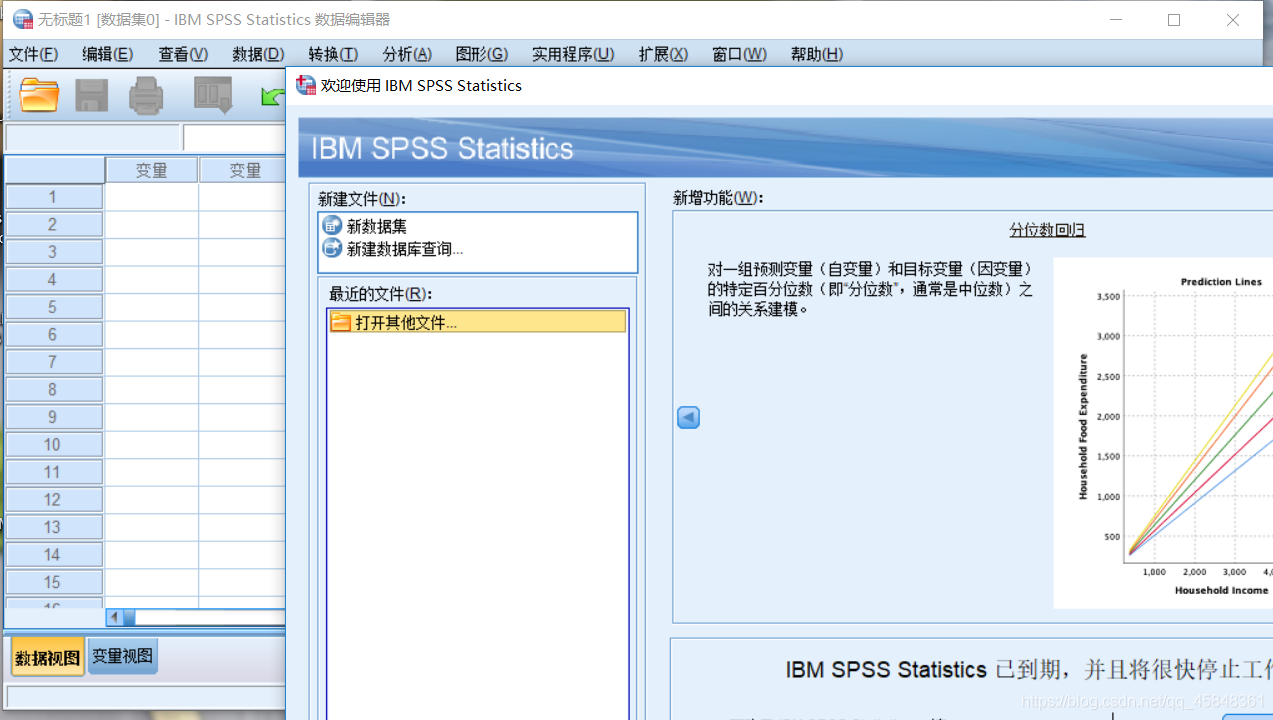Click the first 变量 column header
The image size is (1273, 720).
tap(152, 170)
